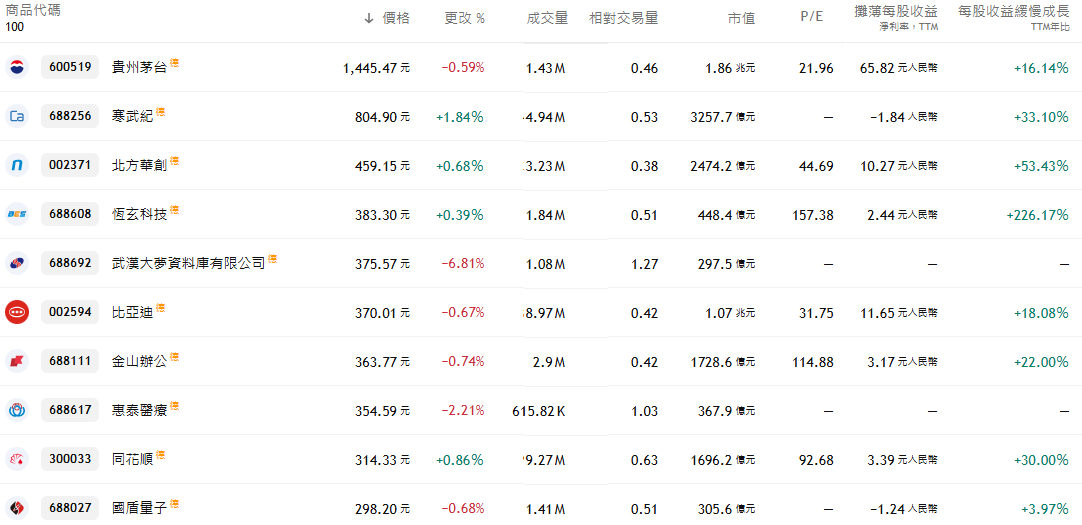Screen dimensions: 1082x525
Task: Click the orange badge next to 寒武紀
Action: 160,112
